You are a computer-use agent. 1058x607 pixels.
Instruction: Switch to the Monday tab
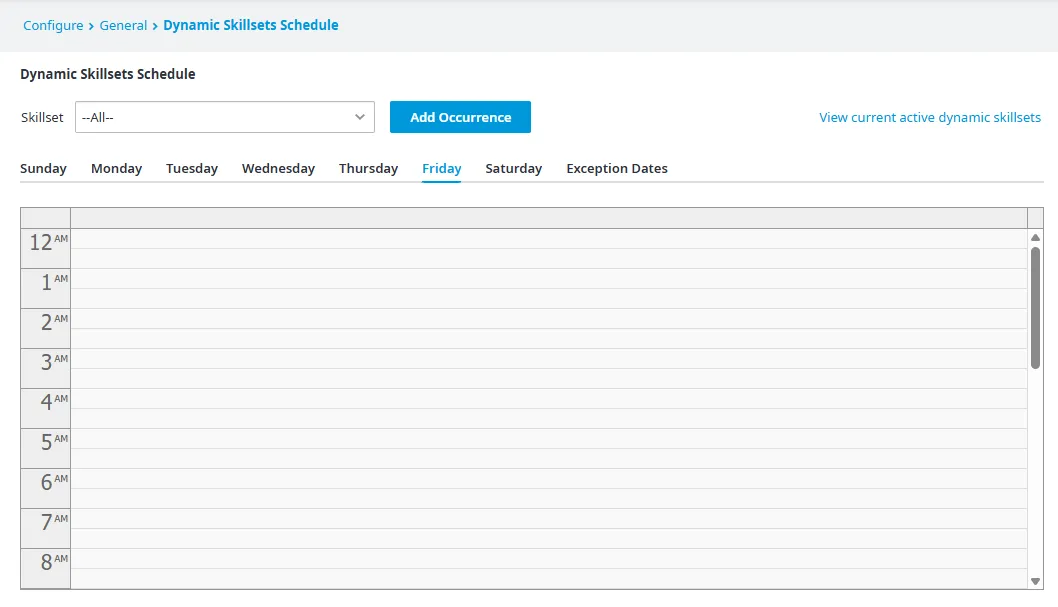(x=117, y=169)
